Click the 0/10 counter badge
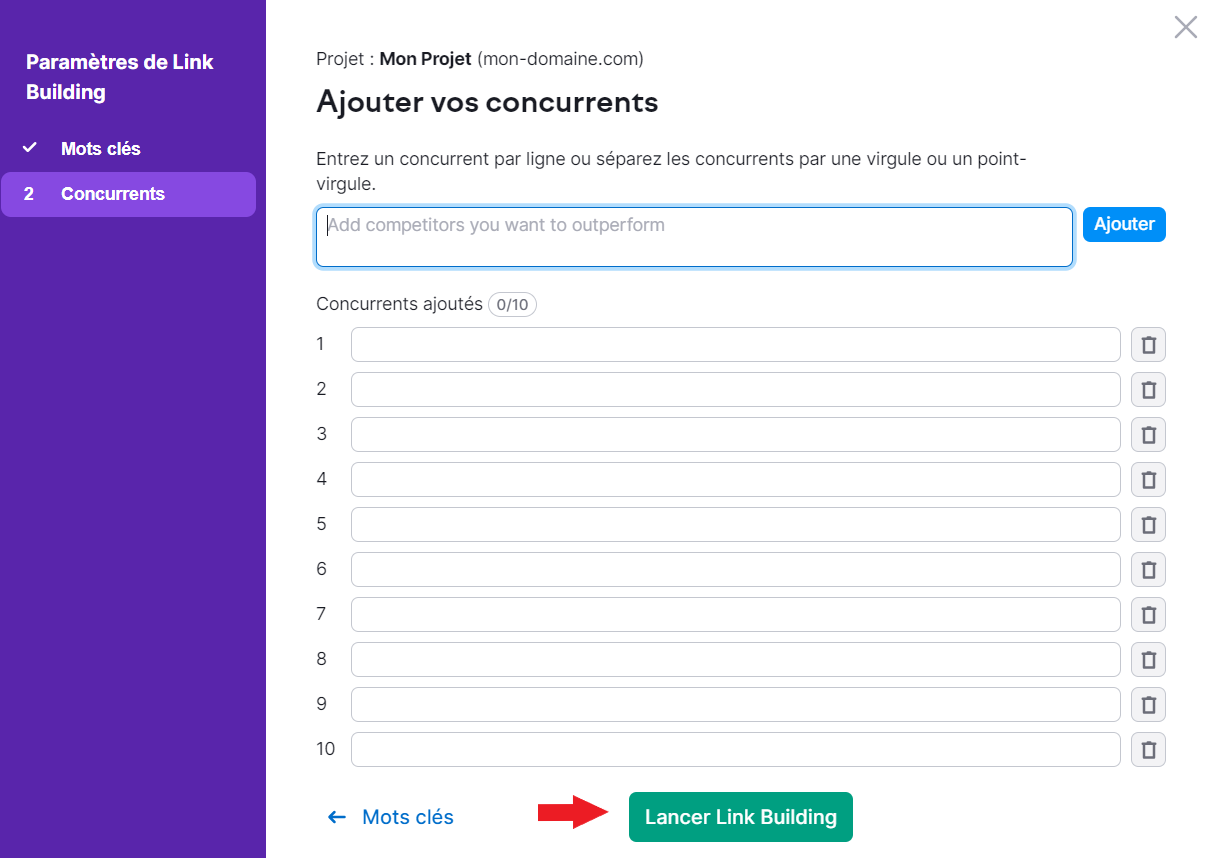 (x=512, y=304)
